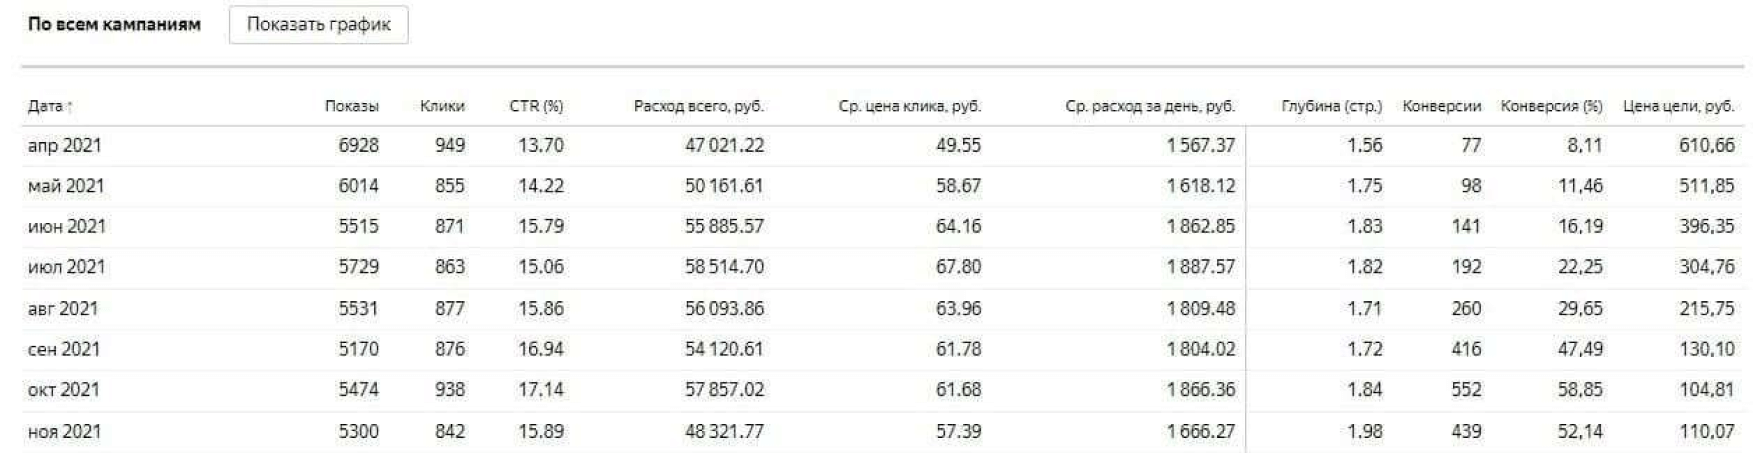The image size is (1760, 453).
Task: Click the Конверсия (%) column header
Action: [x=1551, y=106]
